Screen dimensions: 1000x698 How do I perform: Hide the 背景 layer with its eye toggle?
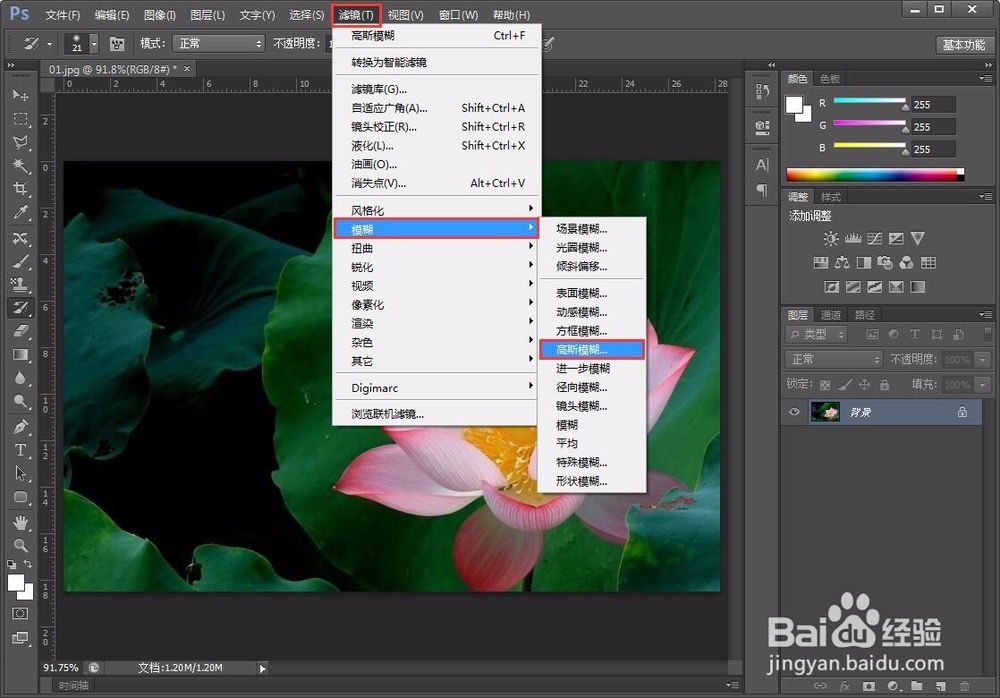click(x=794, y=411)
